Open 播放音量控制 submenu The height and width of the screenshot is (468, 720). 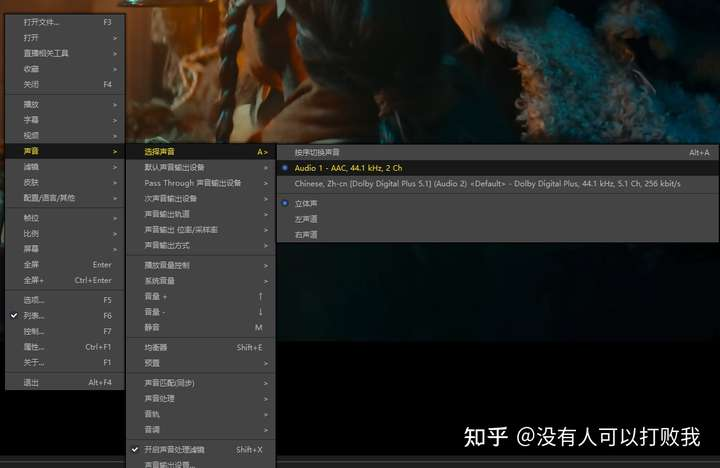click(201, 265)
